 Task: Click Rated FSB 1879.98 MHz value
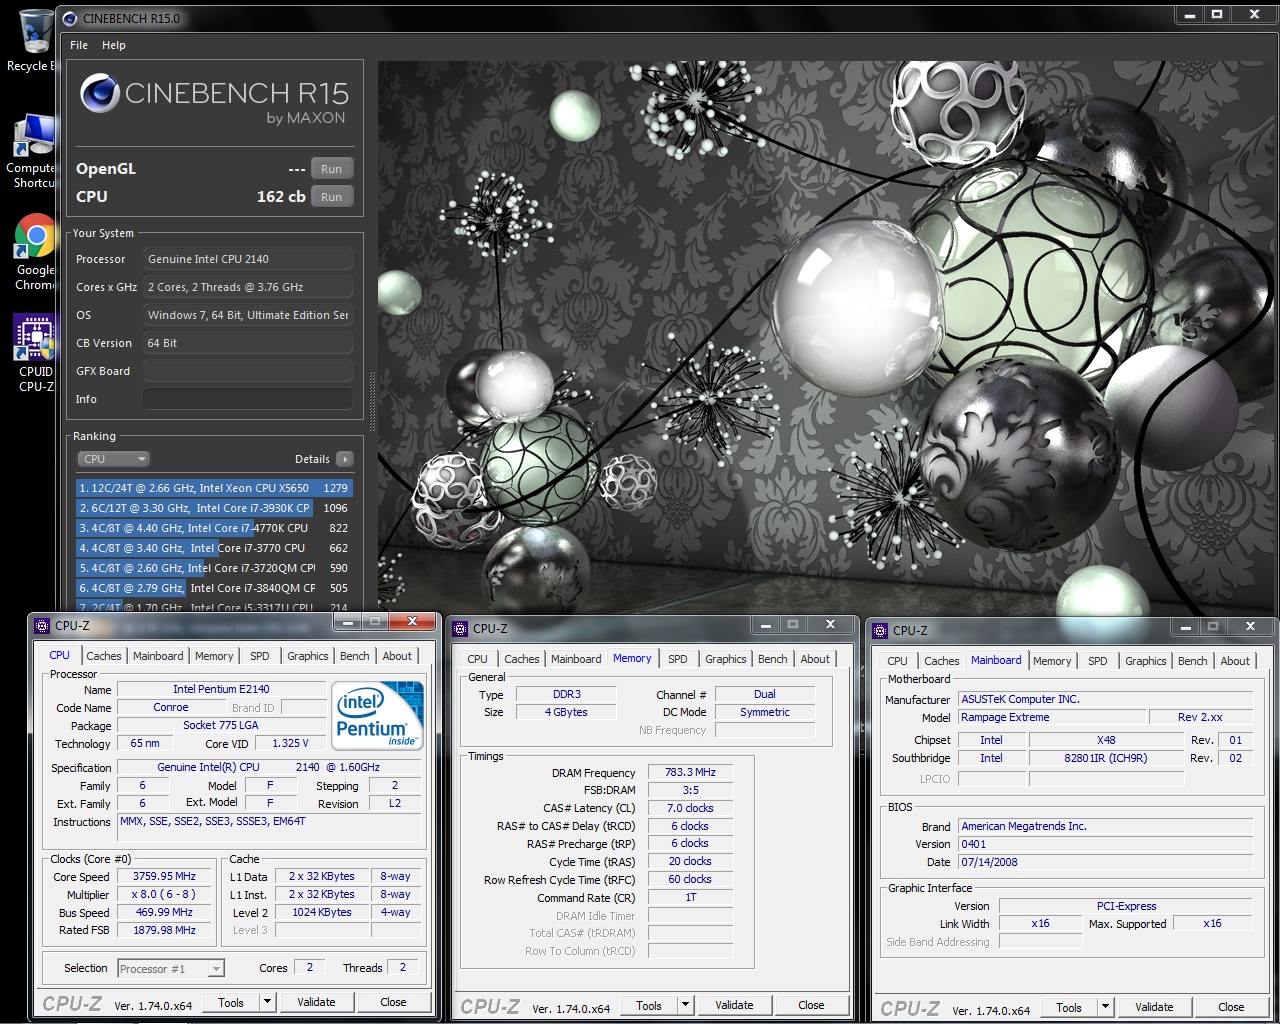click(164, 930)
